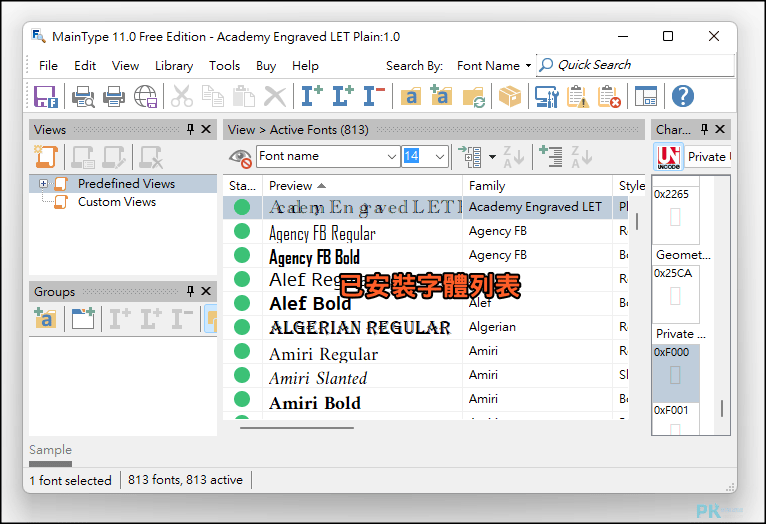
Task: Open the Tools menu
Action: click(x=224, y=66)
